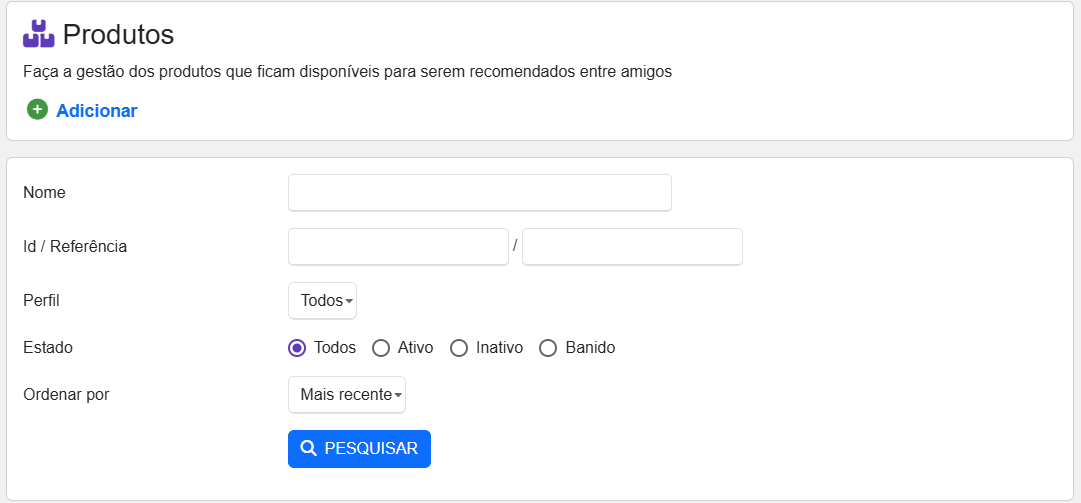Focus the Id input field
This screenshot has height=503, width=1081.
click(x=398, y=247)
